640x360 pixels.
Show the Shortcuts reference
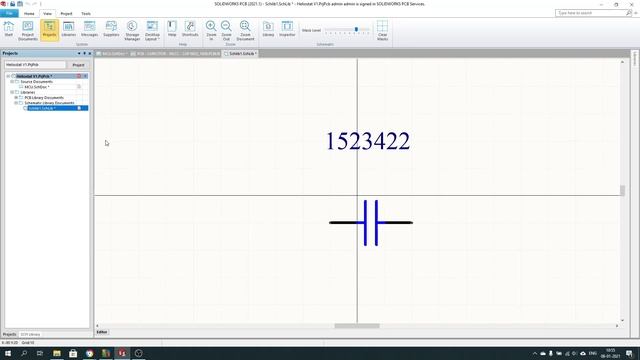tap(190, 29)
